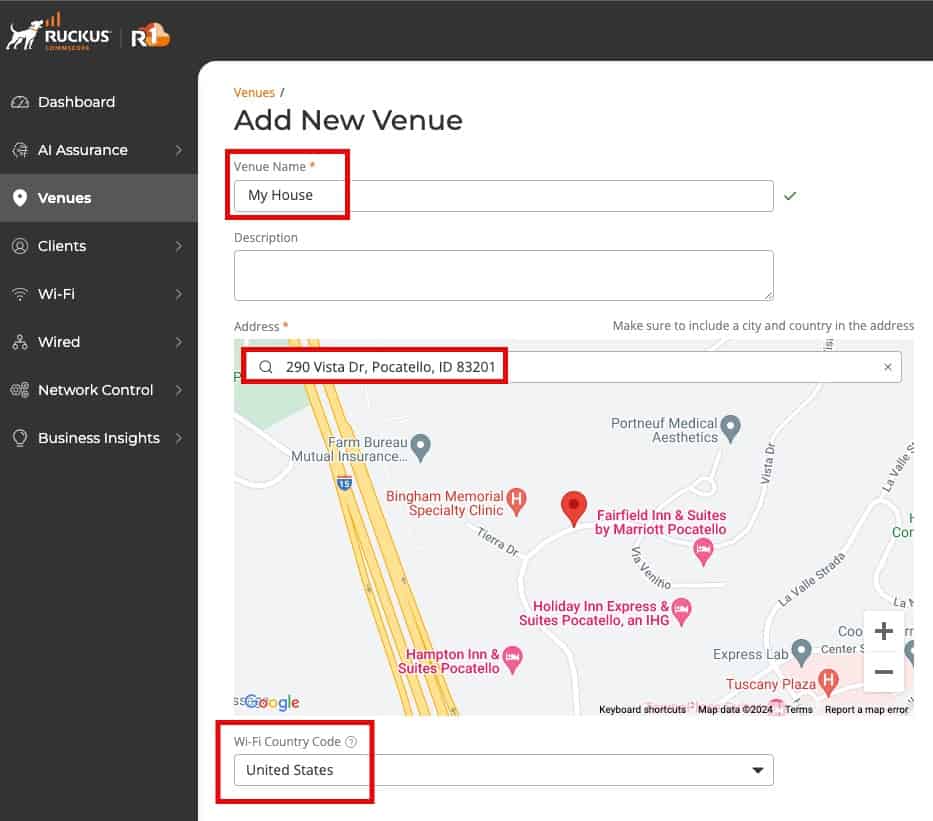Click into the Venue Name field

(x=503, y=196)
